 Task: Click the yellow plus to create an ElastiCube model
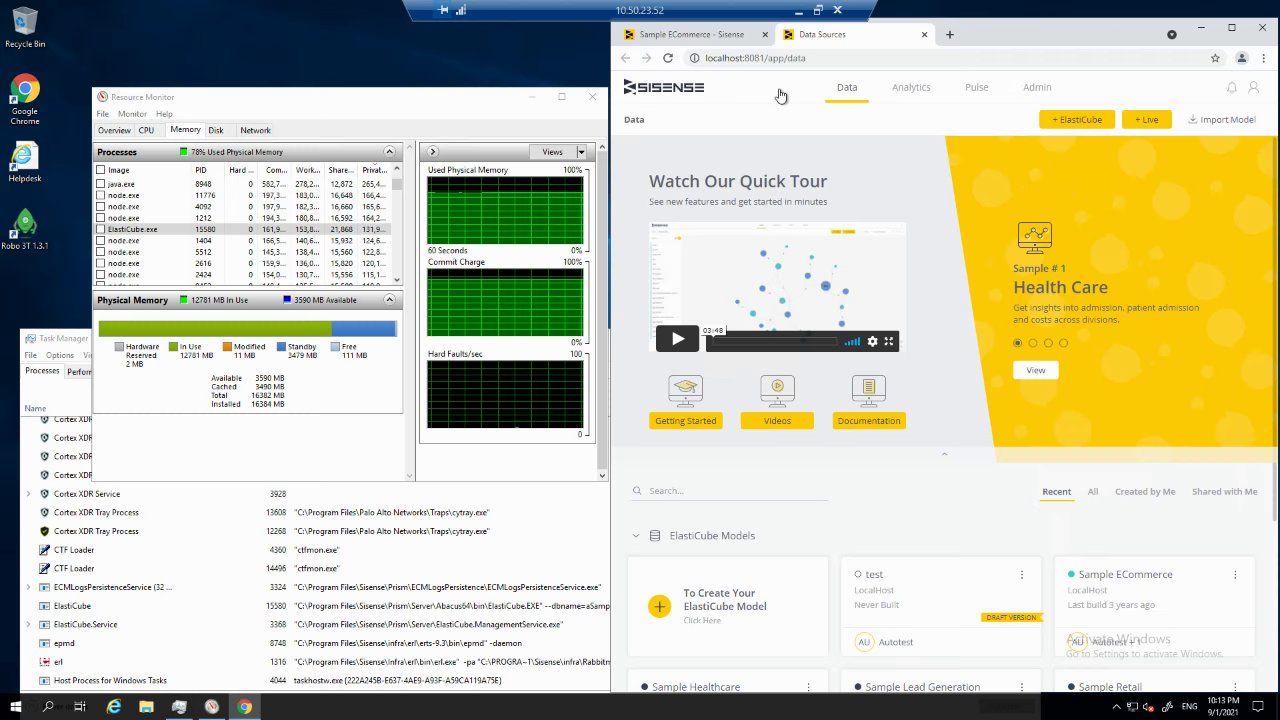click(x=659, y=606)
